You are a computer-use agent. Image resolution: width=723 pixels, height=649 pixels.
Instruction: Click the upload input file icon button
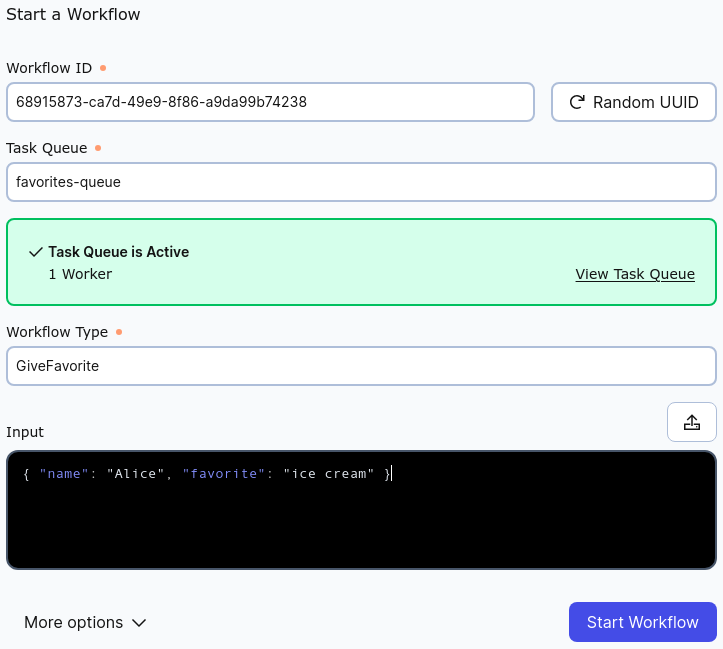691,422
